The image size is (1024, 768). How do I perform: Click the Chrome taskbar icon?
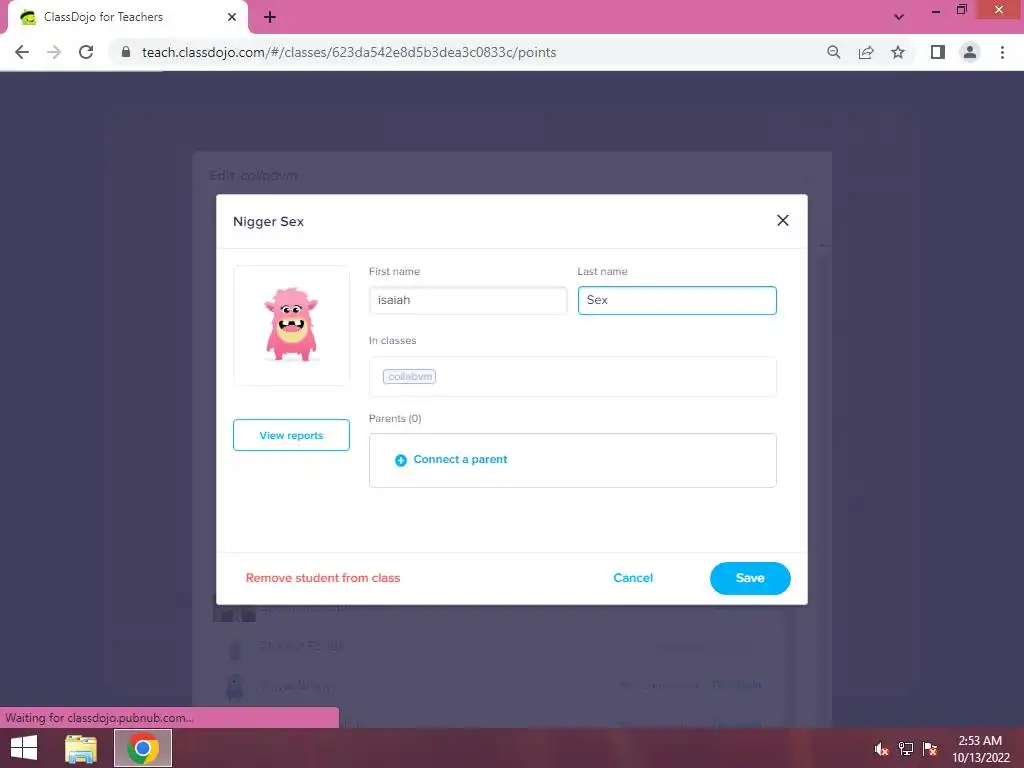(143, 748)
